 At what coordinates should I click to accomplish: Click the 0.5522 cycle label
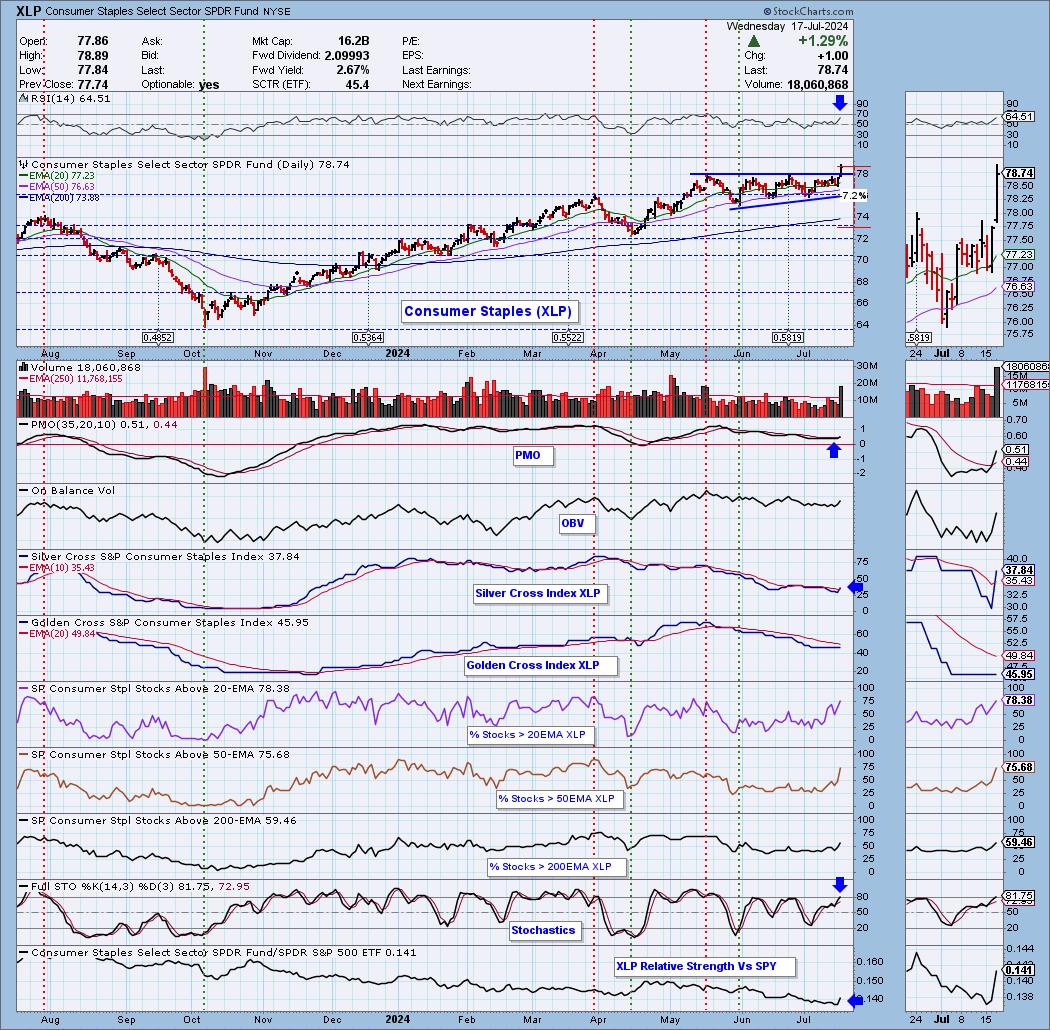567,338
